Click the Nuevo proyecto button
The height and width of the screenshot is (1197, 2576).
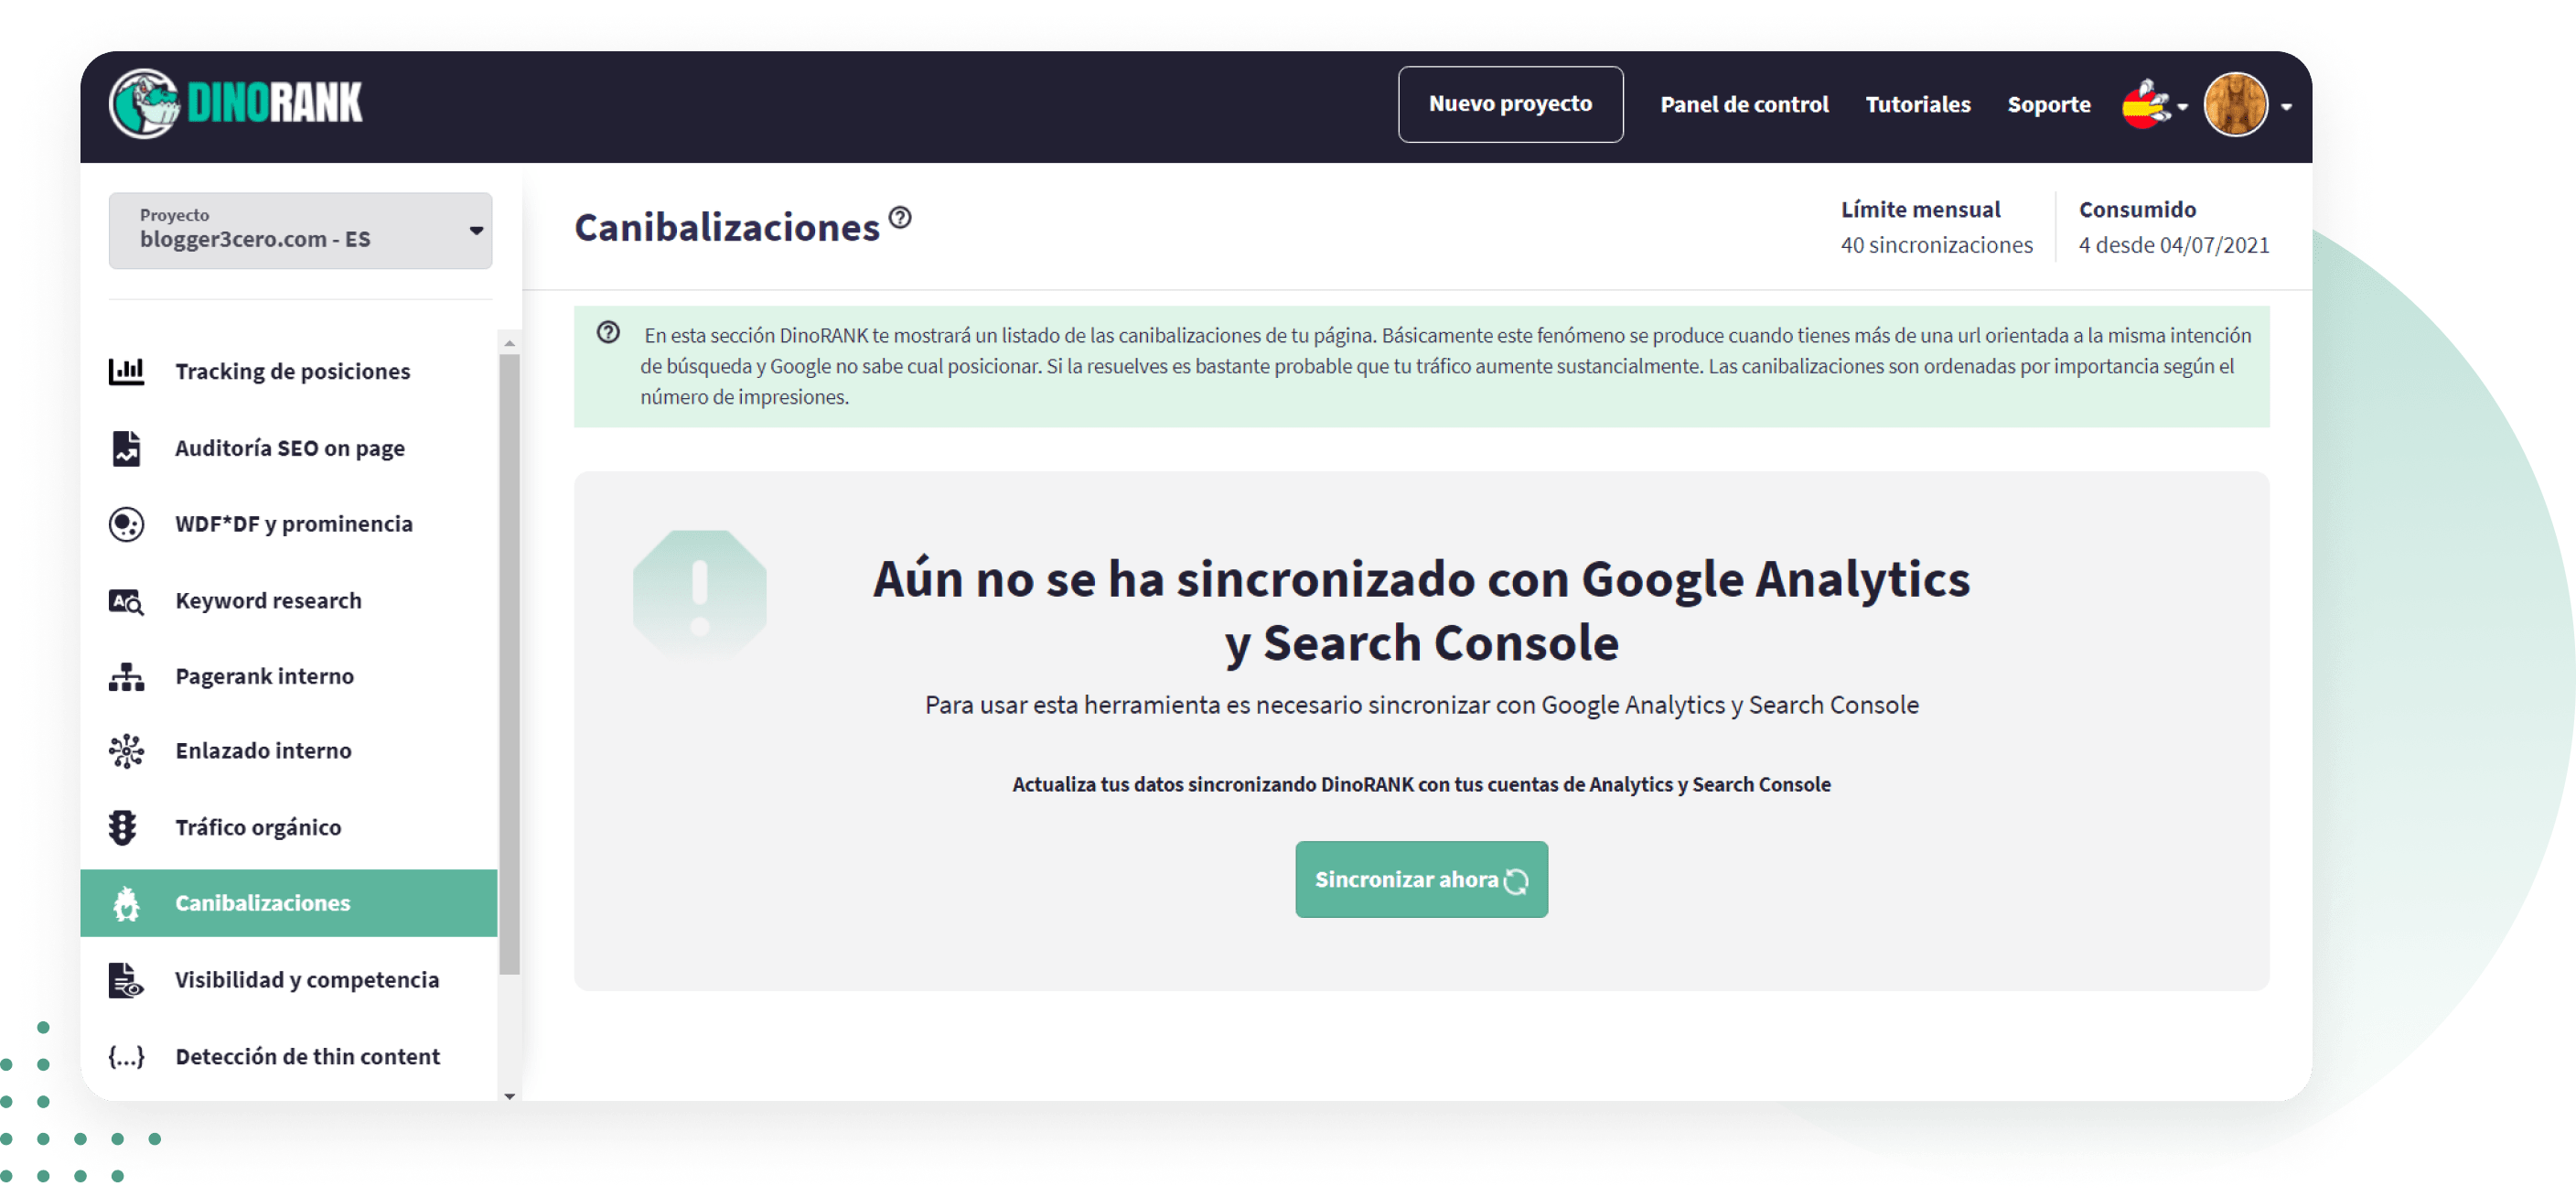1510,104
